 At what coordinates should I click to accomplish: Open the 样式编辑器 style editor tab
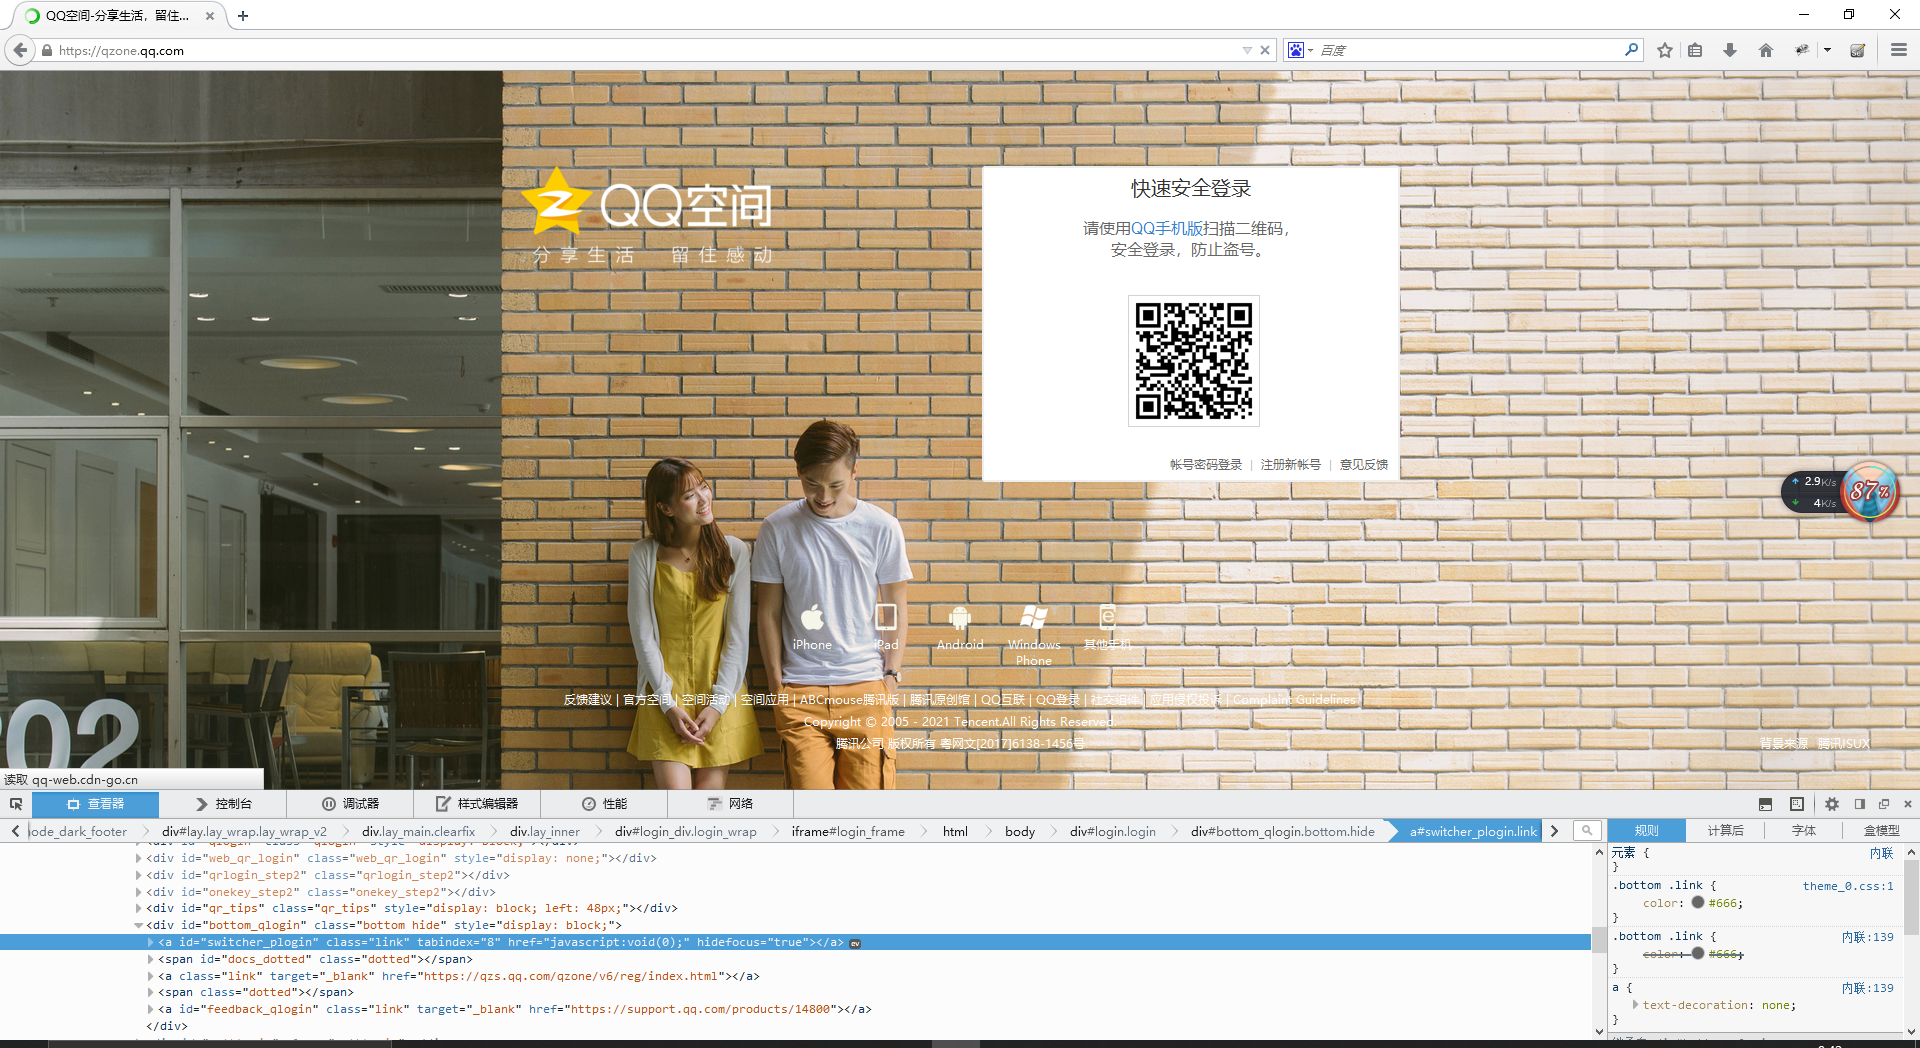point(477,804)
